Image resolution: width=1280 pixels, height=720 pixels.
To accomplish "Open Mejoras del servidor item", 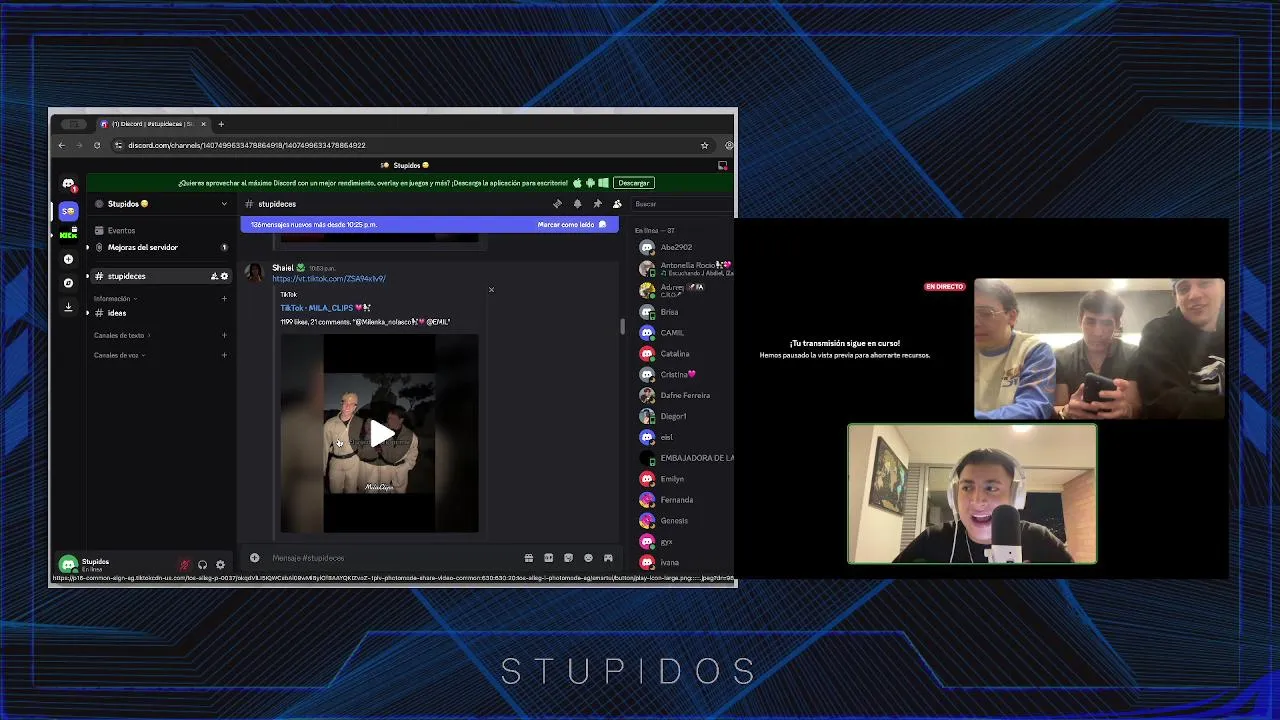I will [160, 247].
